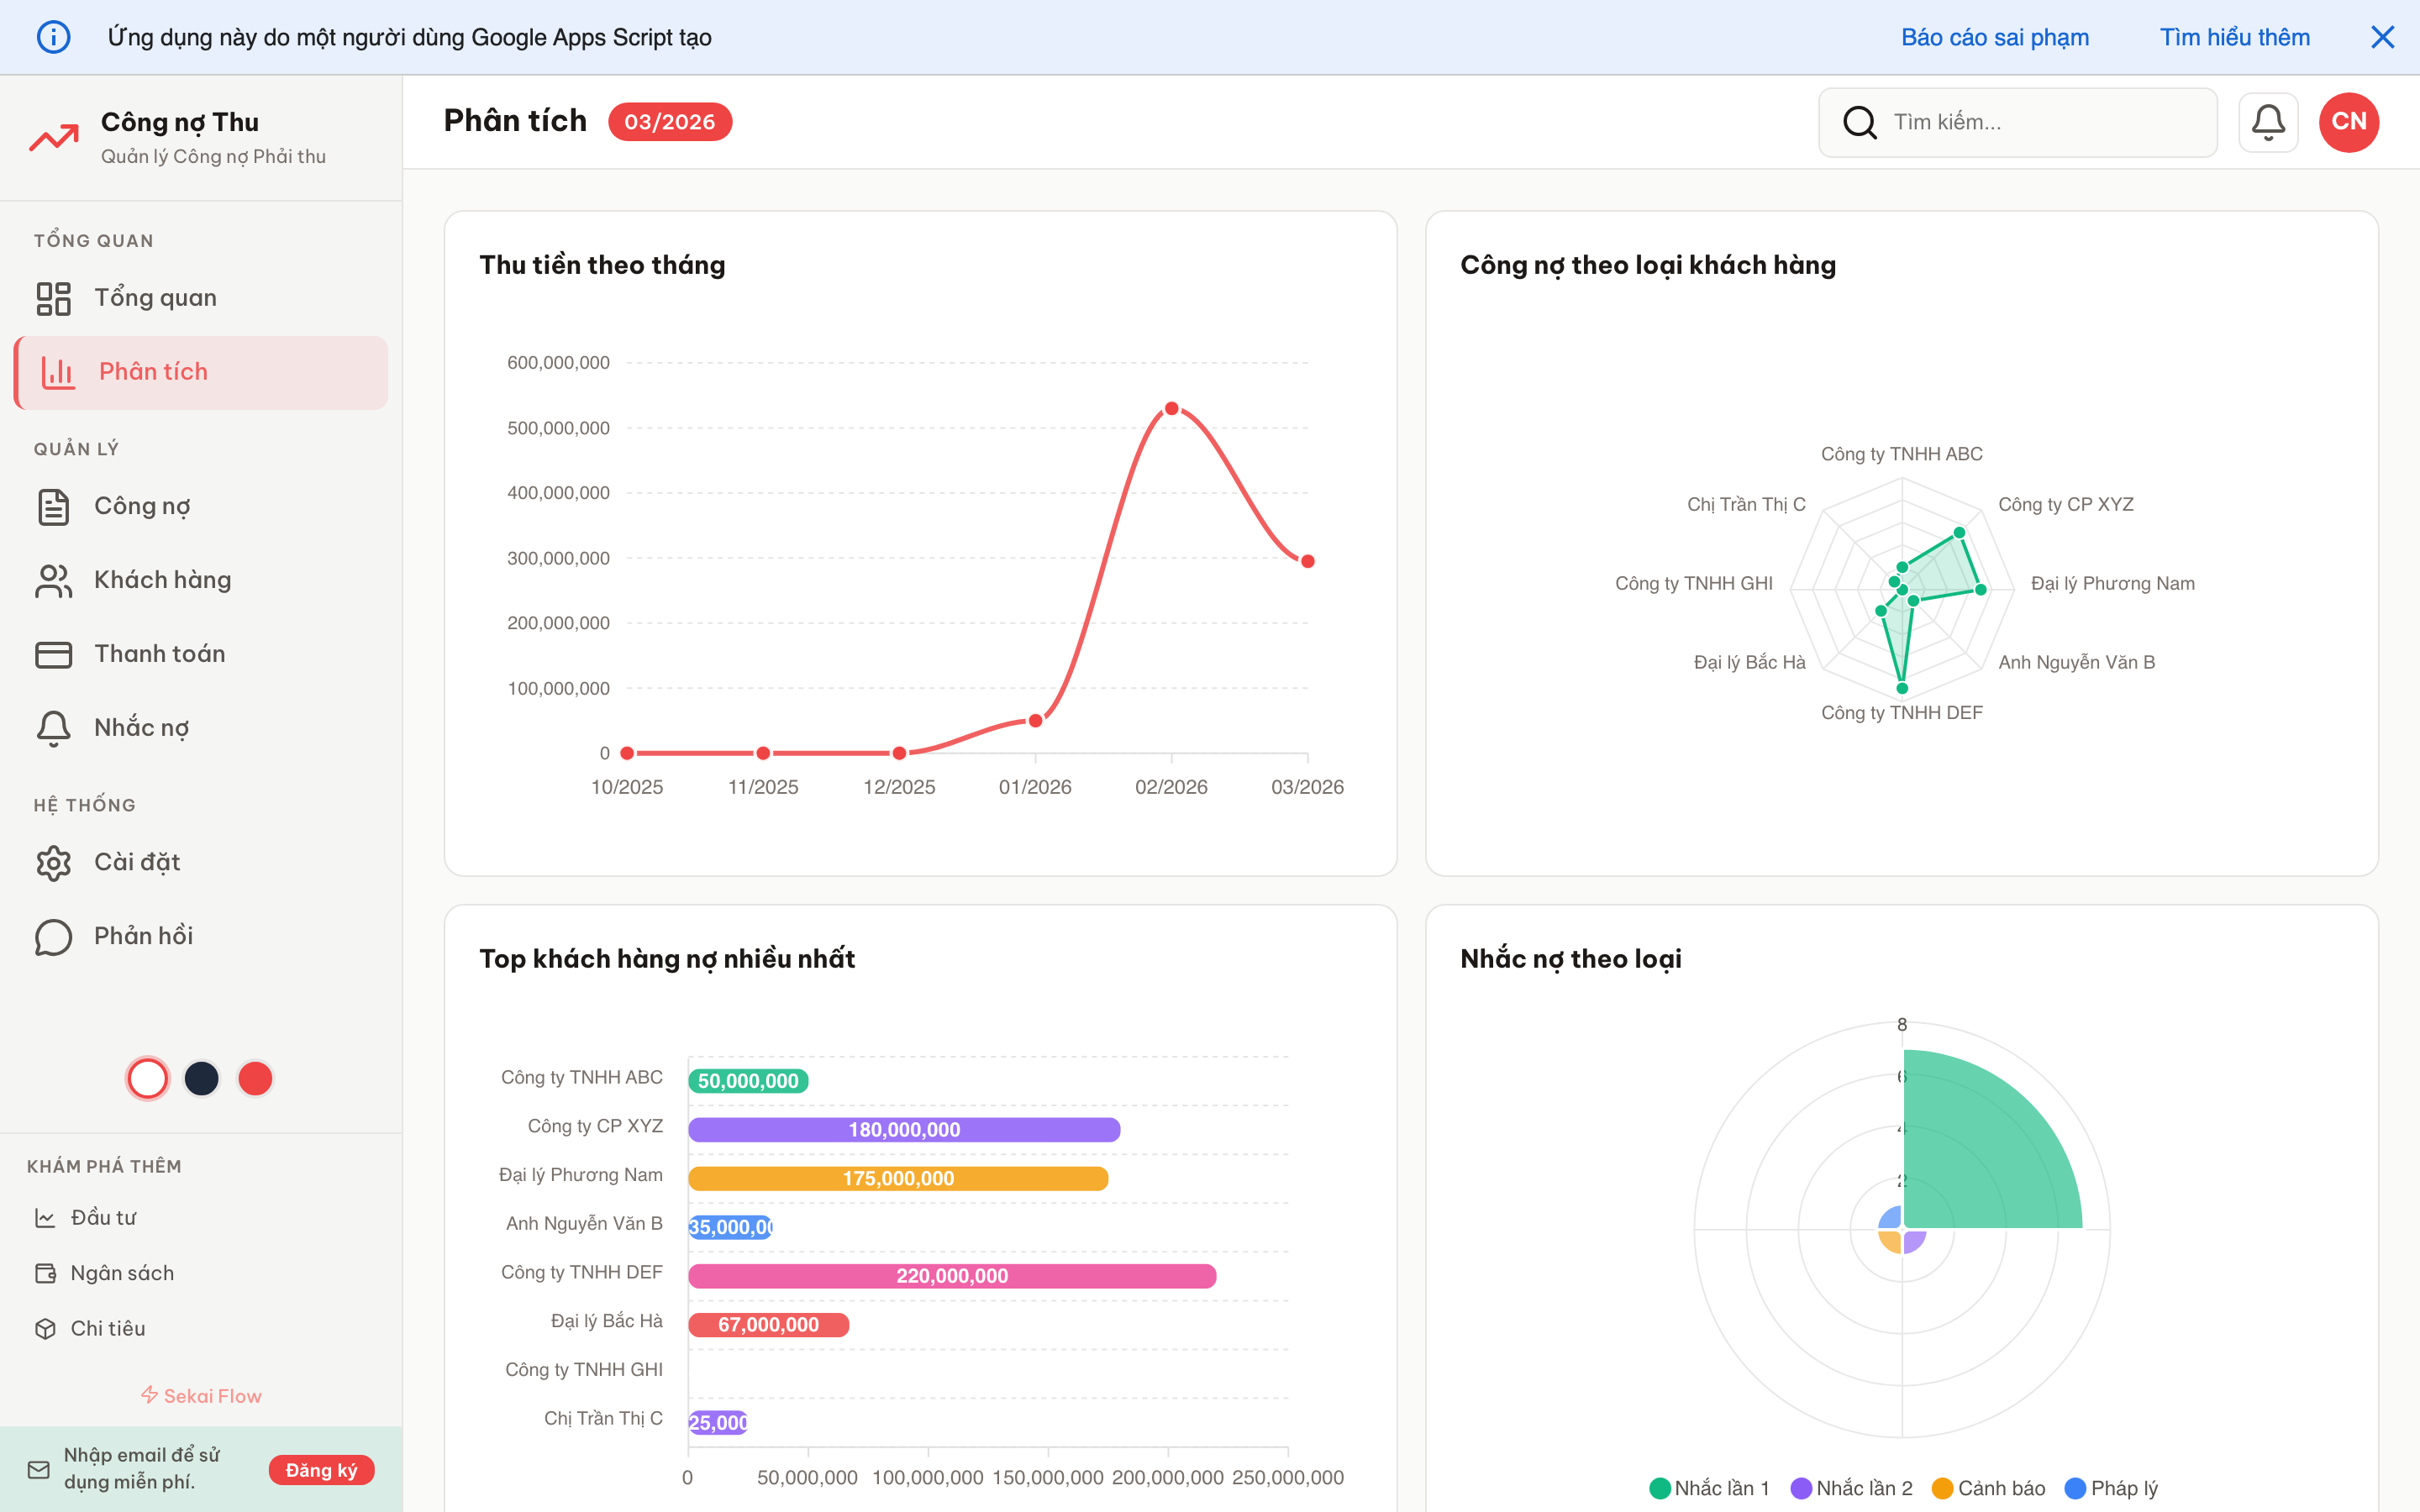
Task: Open Khách hàng customer management icon
Action: point(53,580)
